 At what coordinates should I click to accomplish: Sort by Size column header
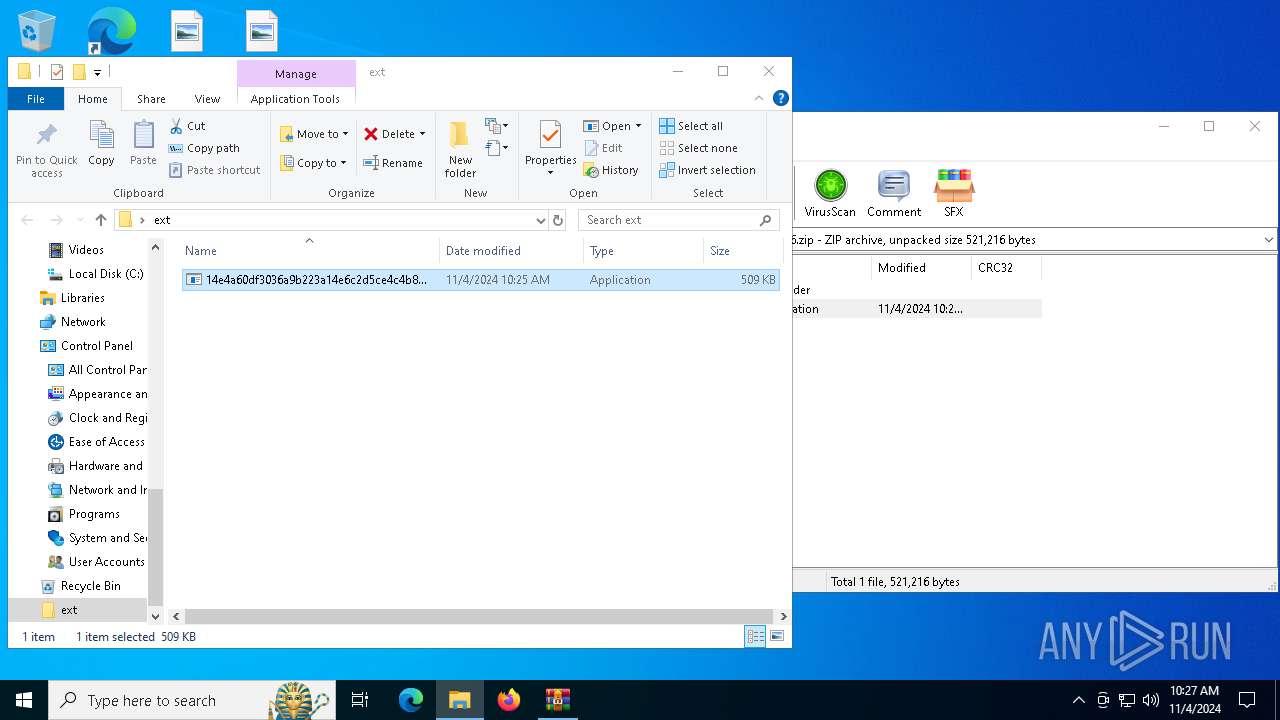coord(742,251)
